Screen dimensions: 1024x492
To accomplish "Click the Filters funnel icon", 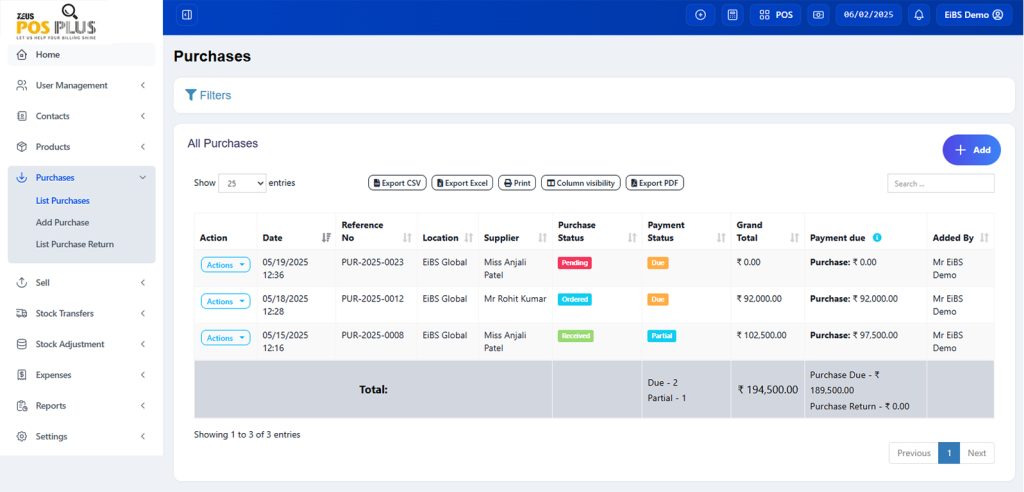I will (191, 95).
